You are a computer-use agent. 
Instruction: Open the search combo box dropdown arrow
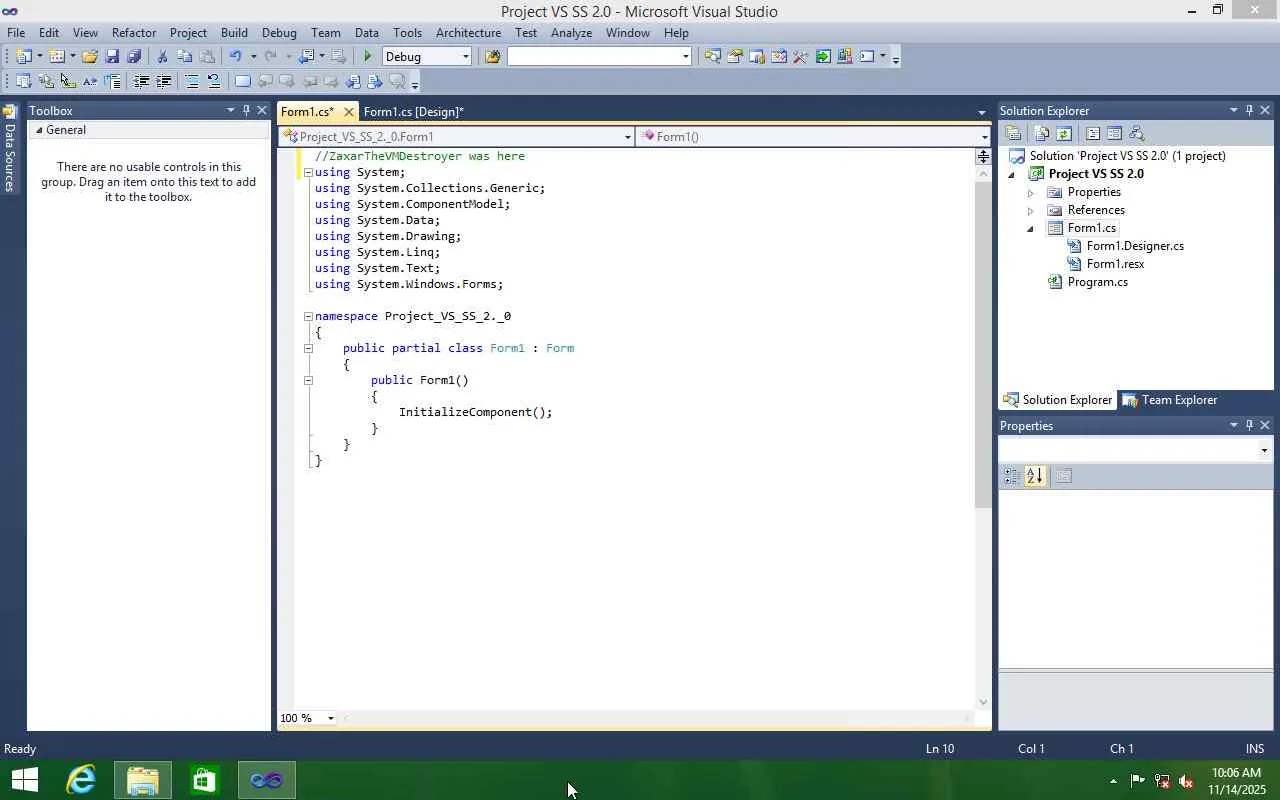pos(685,56)
